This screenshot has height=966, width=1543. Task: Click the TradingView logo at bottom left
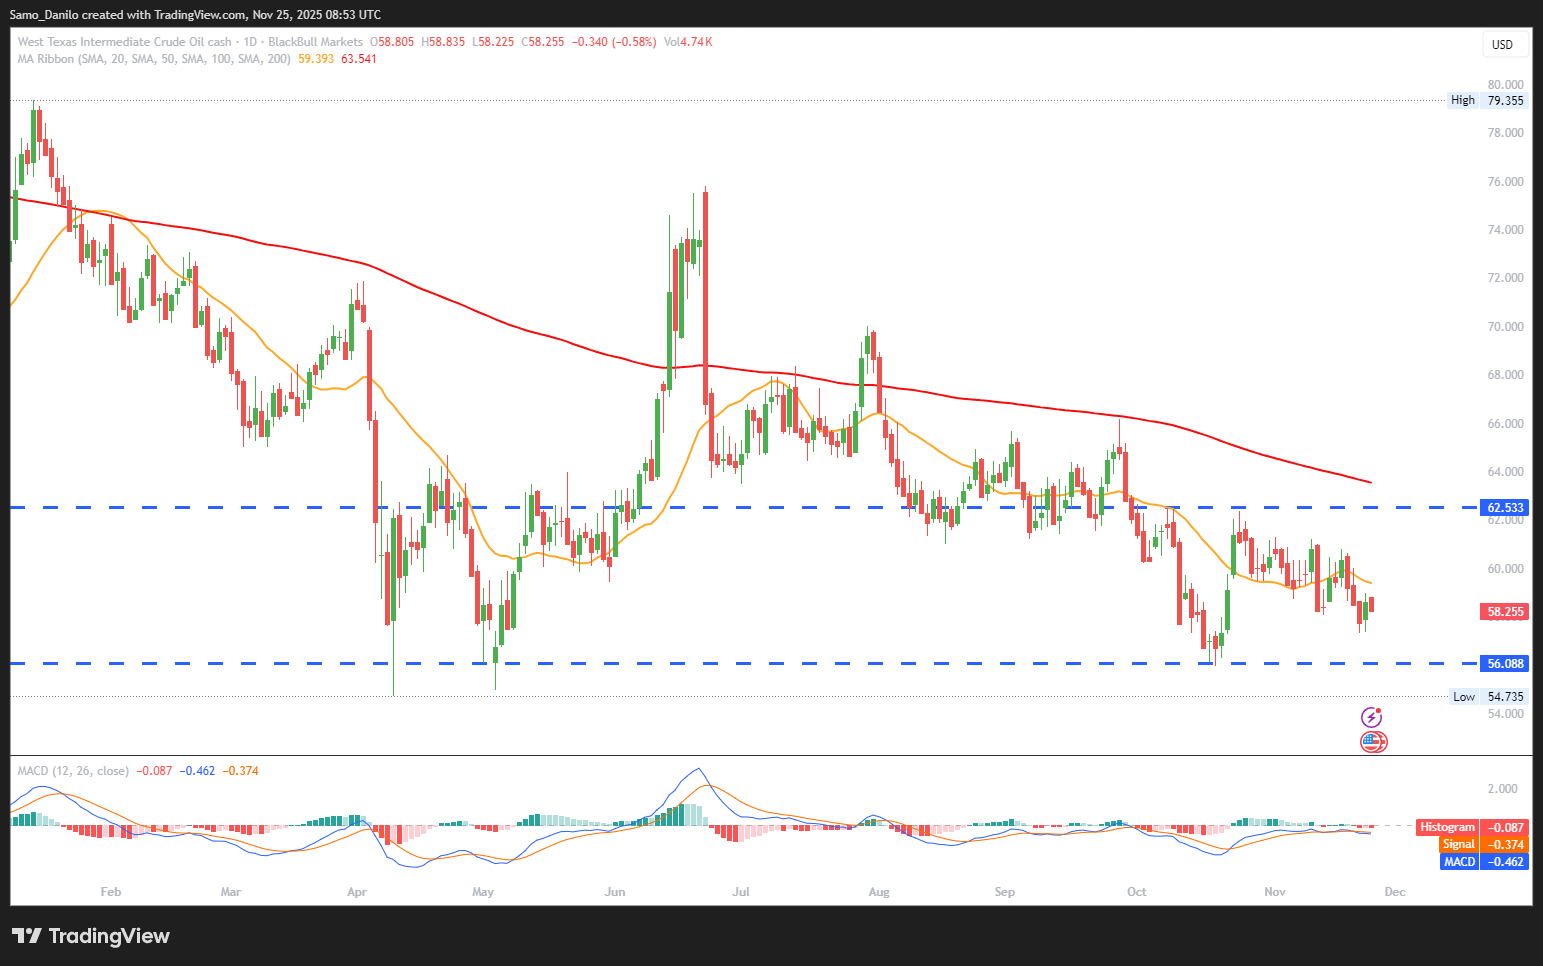91,936
